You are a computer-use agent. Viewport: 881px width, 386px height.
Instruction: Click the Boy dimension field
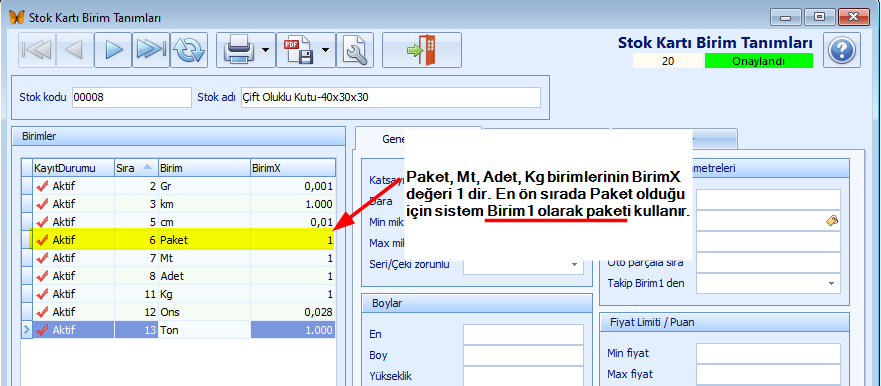524,355
